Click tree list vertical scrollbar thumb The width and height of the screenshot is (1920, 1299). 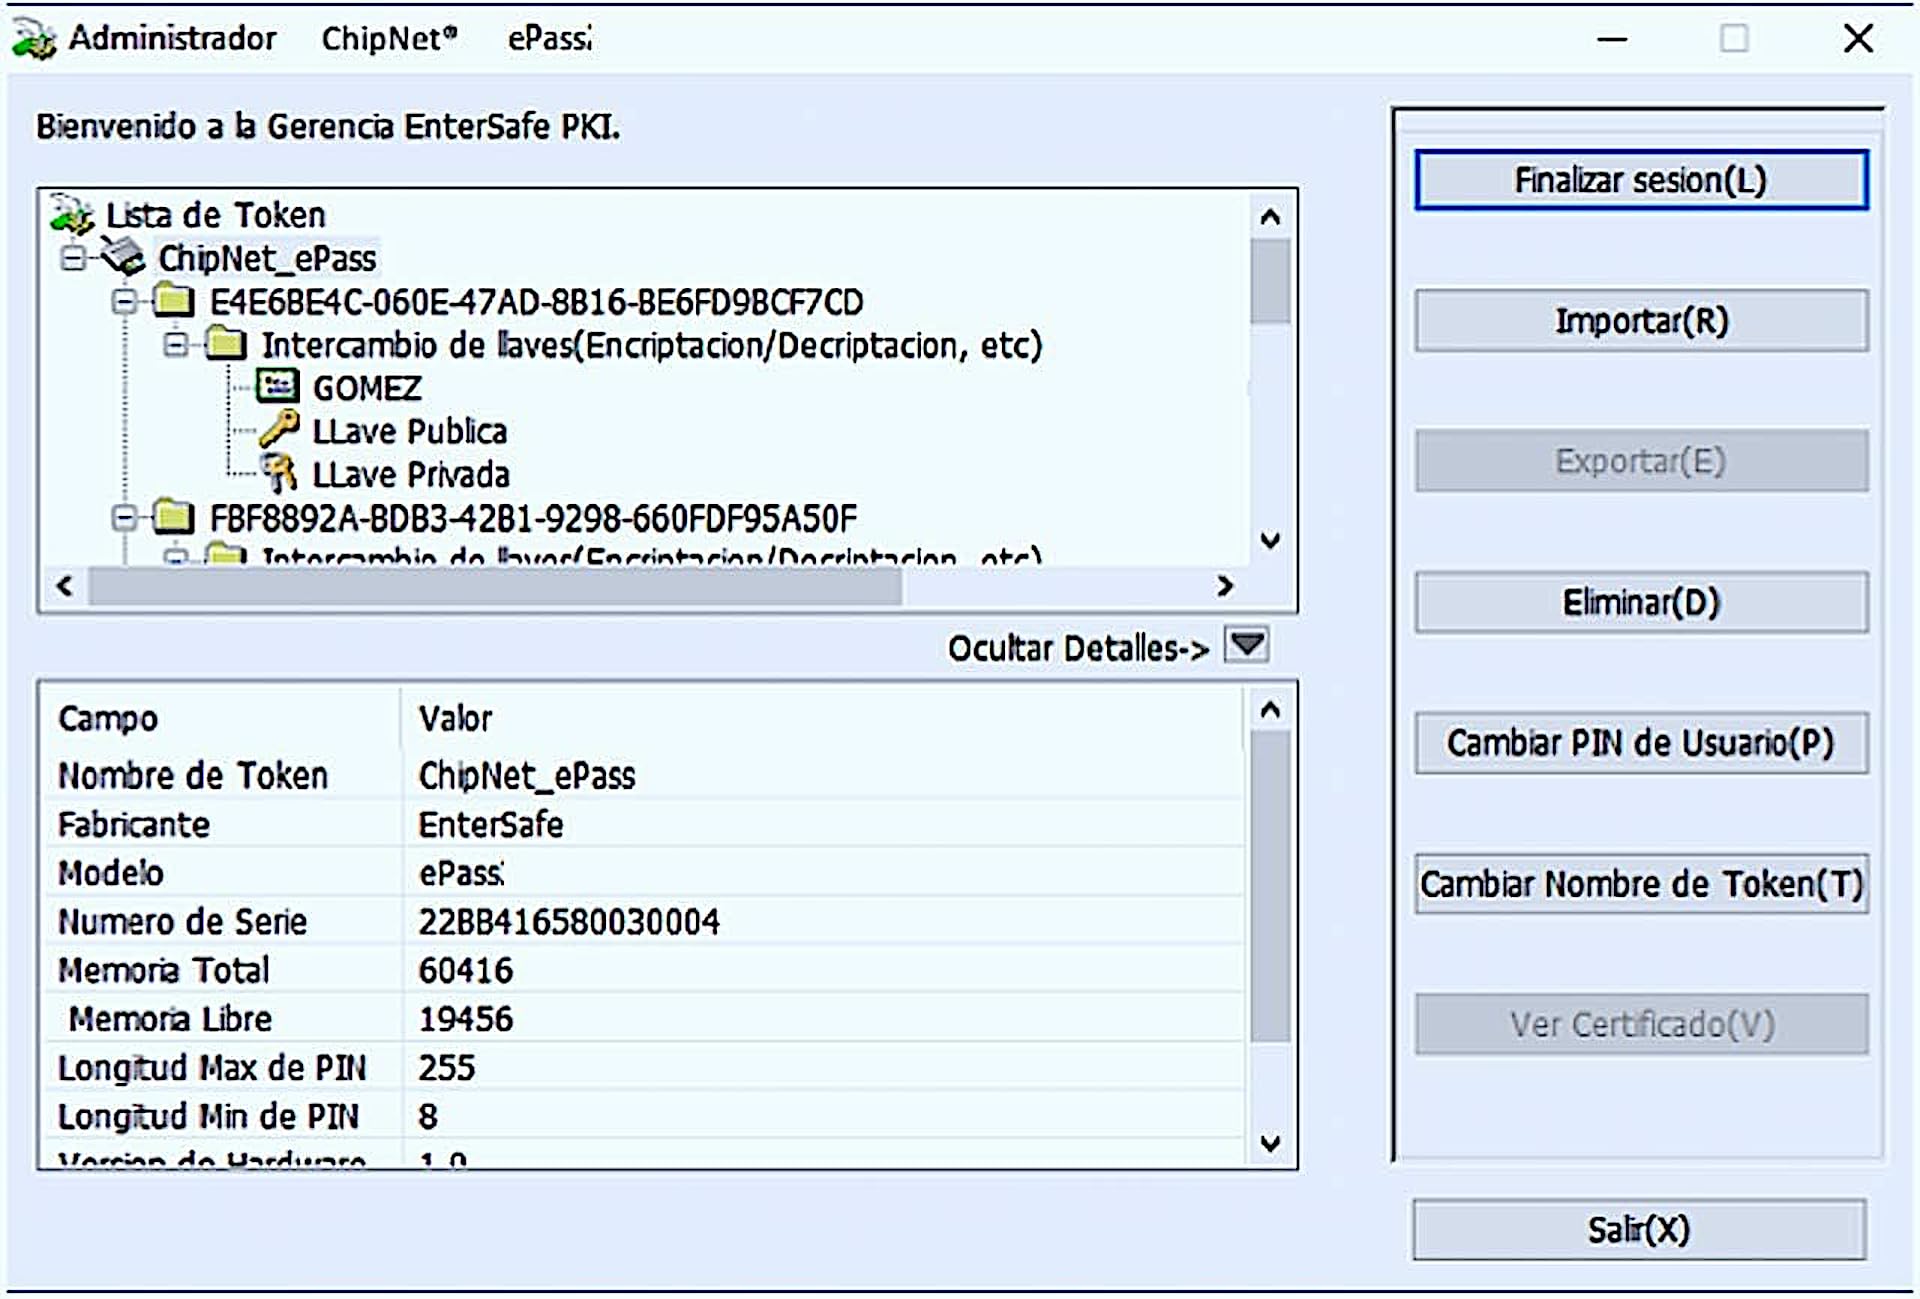tap(1270, 281)
